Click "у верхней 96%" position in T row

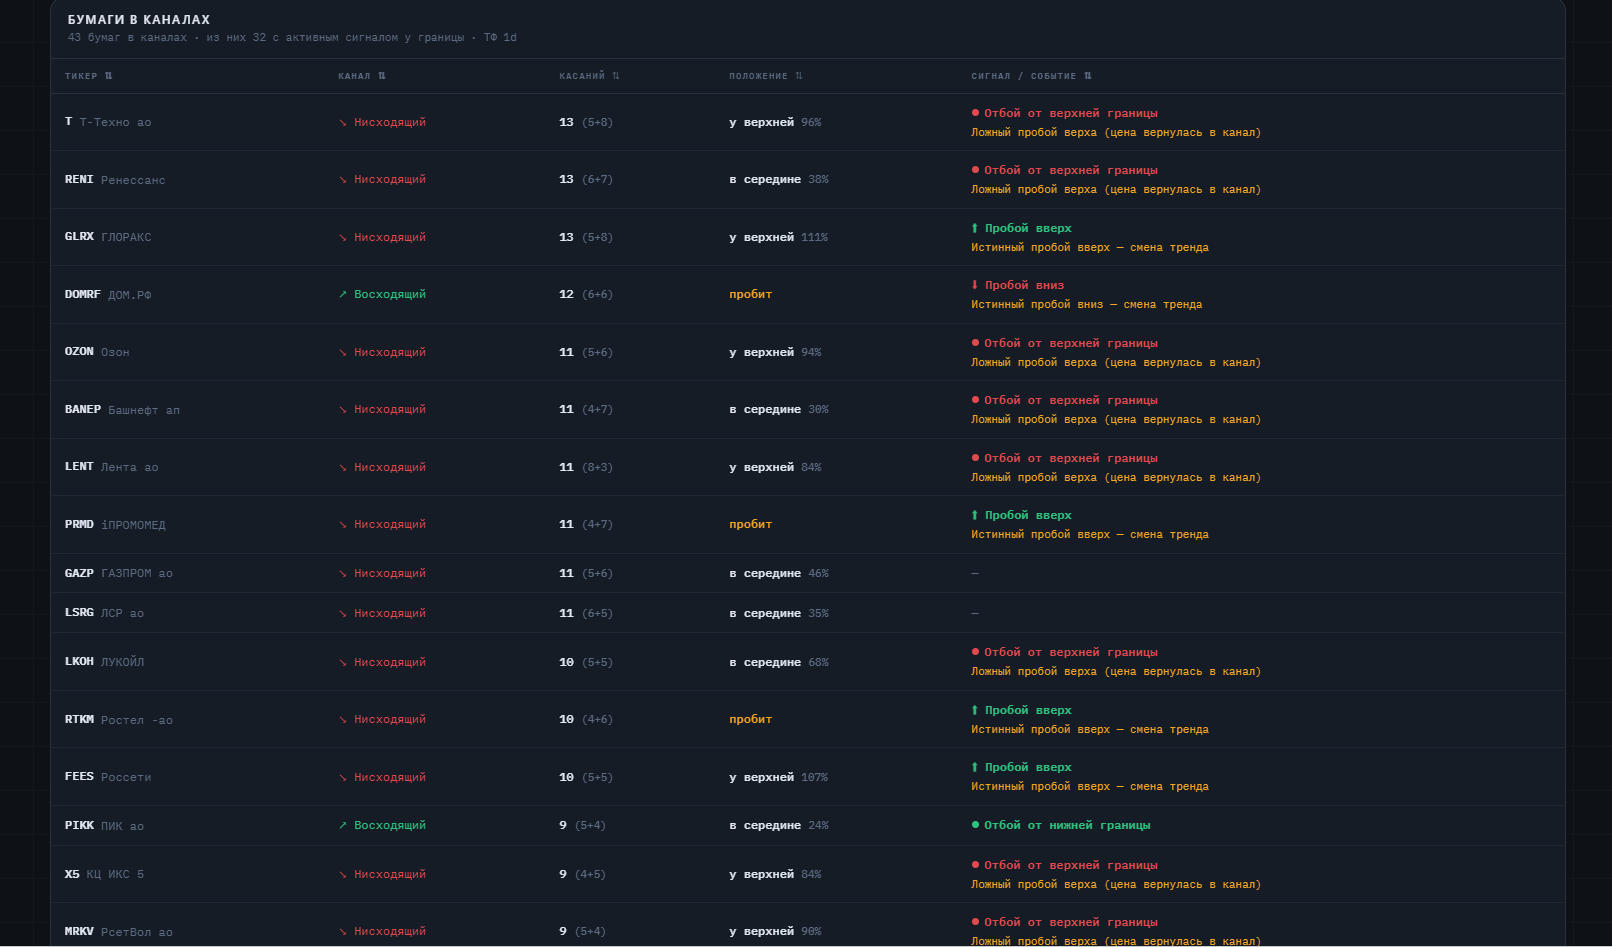(x=775, y=122)
